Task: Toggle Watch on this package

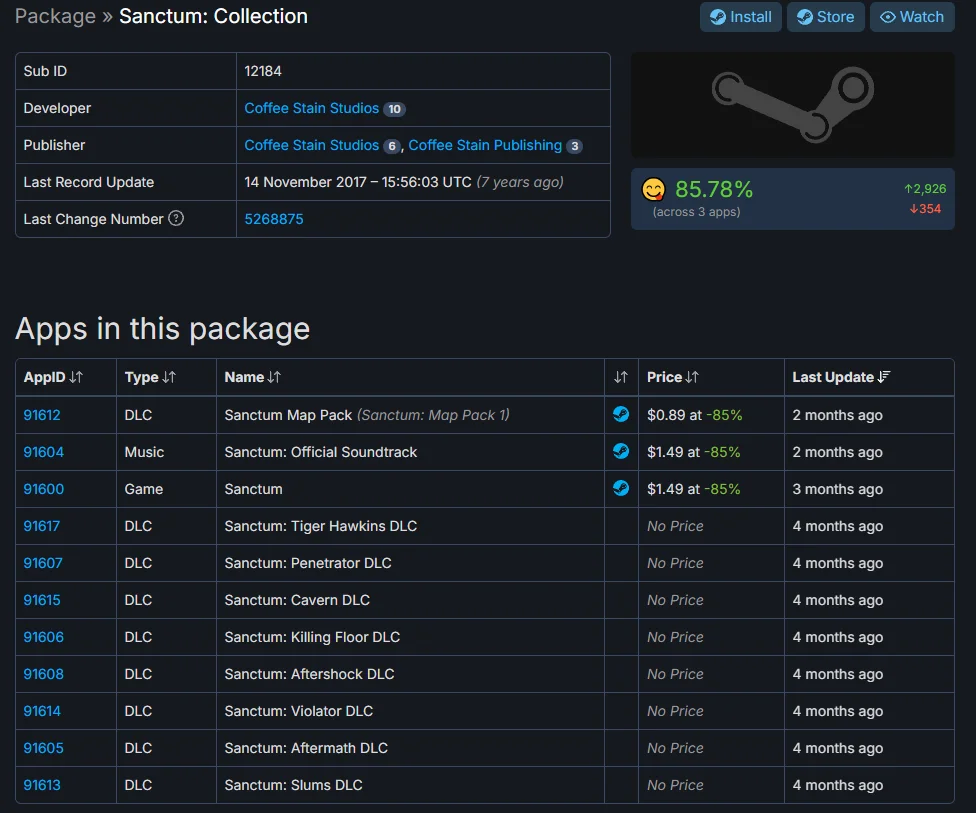Action: click(912, 17)
